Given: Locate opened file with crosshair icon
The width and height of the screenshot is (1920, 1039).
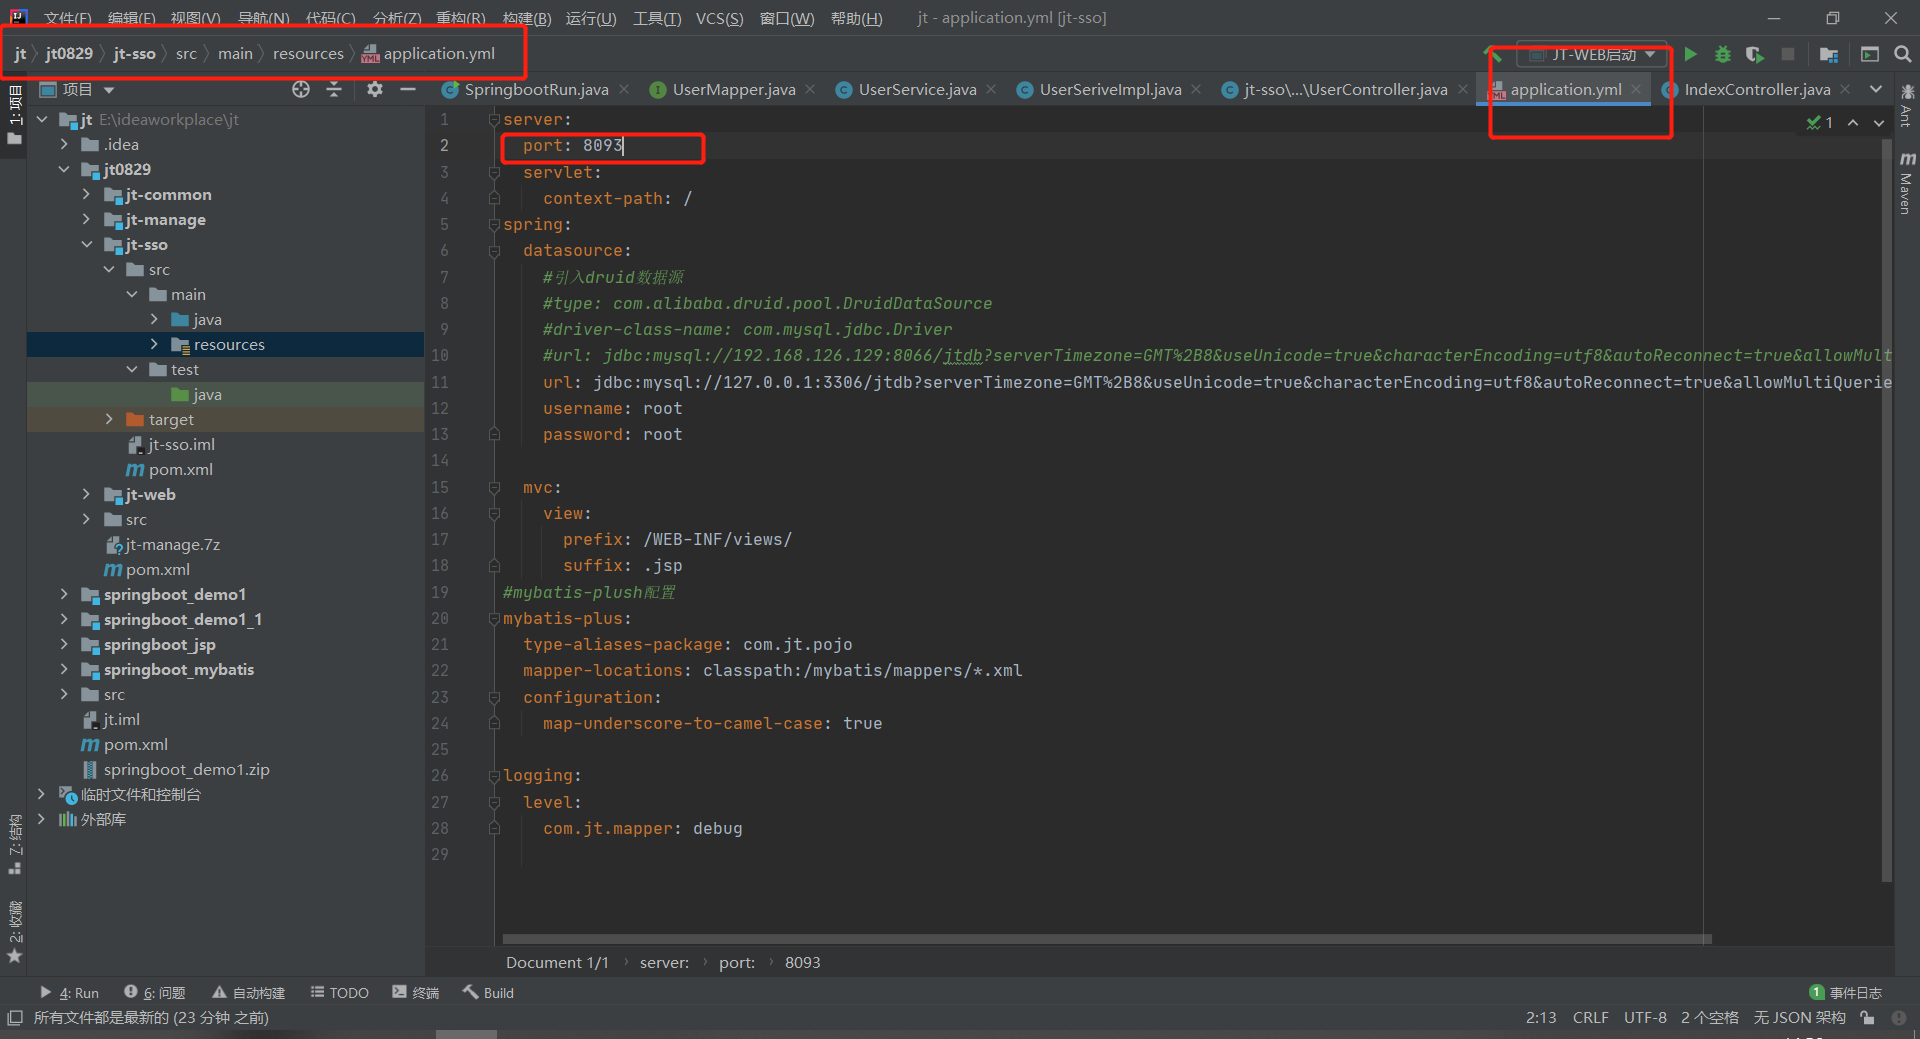Looking at the screenshot, I should pyautogui.click(x=301, y=89).
